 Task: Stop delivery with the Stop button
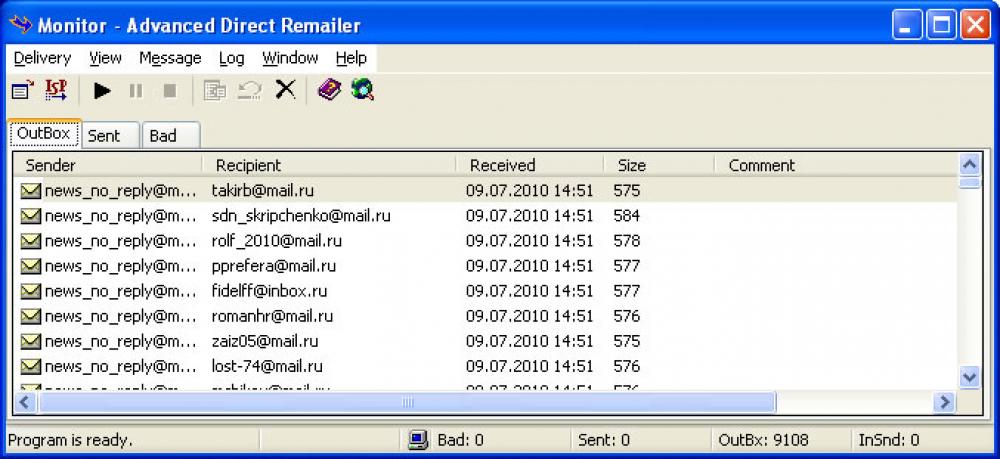(170, 91)
